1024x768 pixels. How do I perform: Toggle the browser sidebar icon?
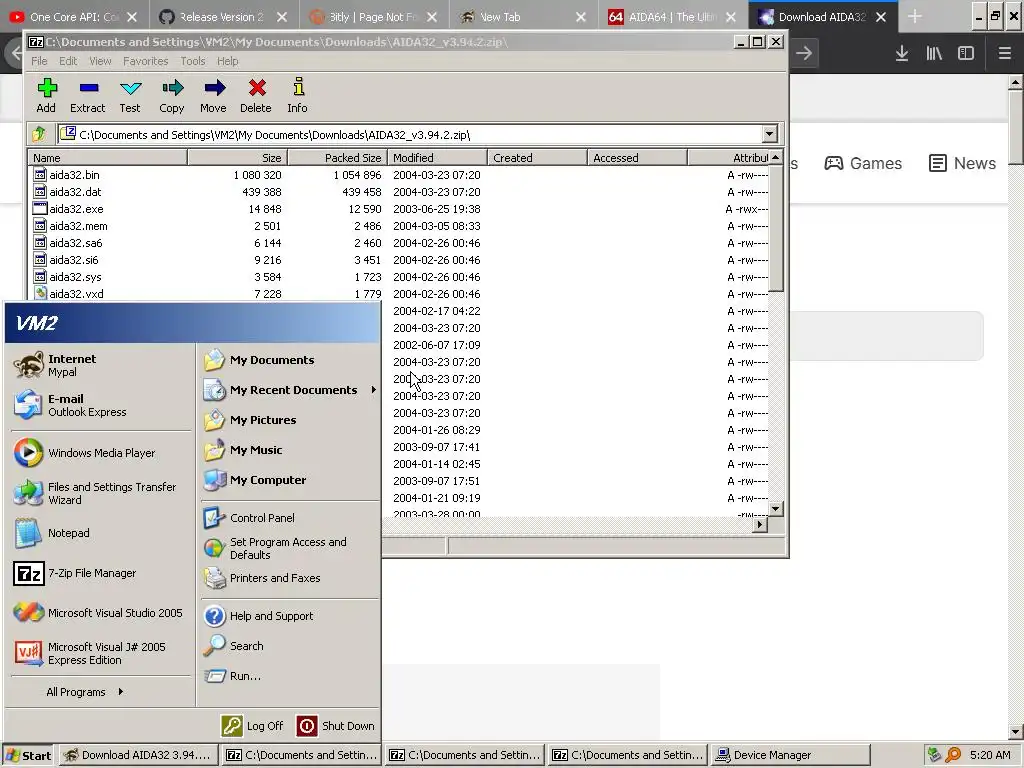point(966,53)
